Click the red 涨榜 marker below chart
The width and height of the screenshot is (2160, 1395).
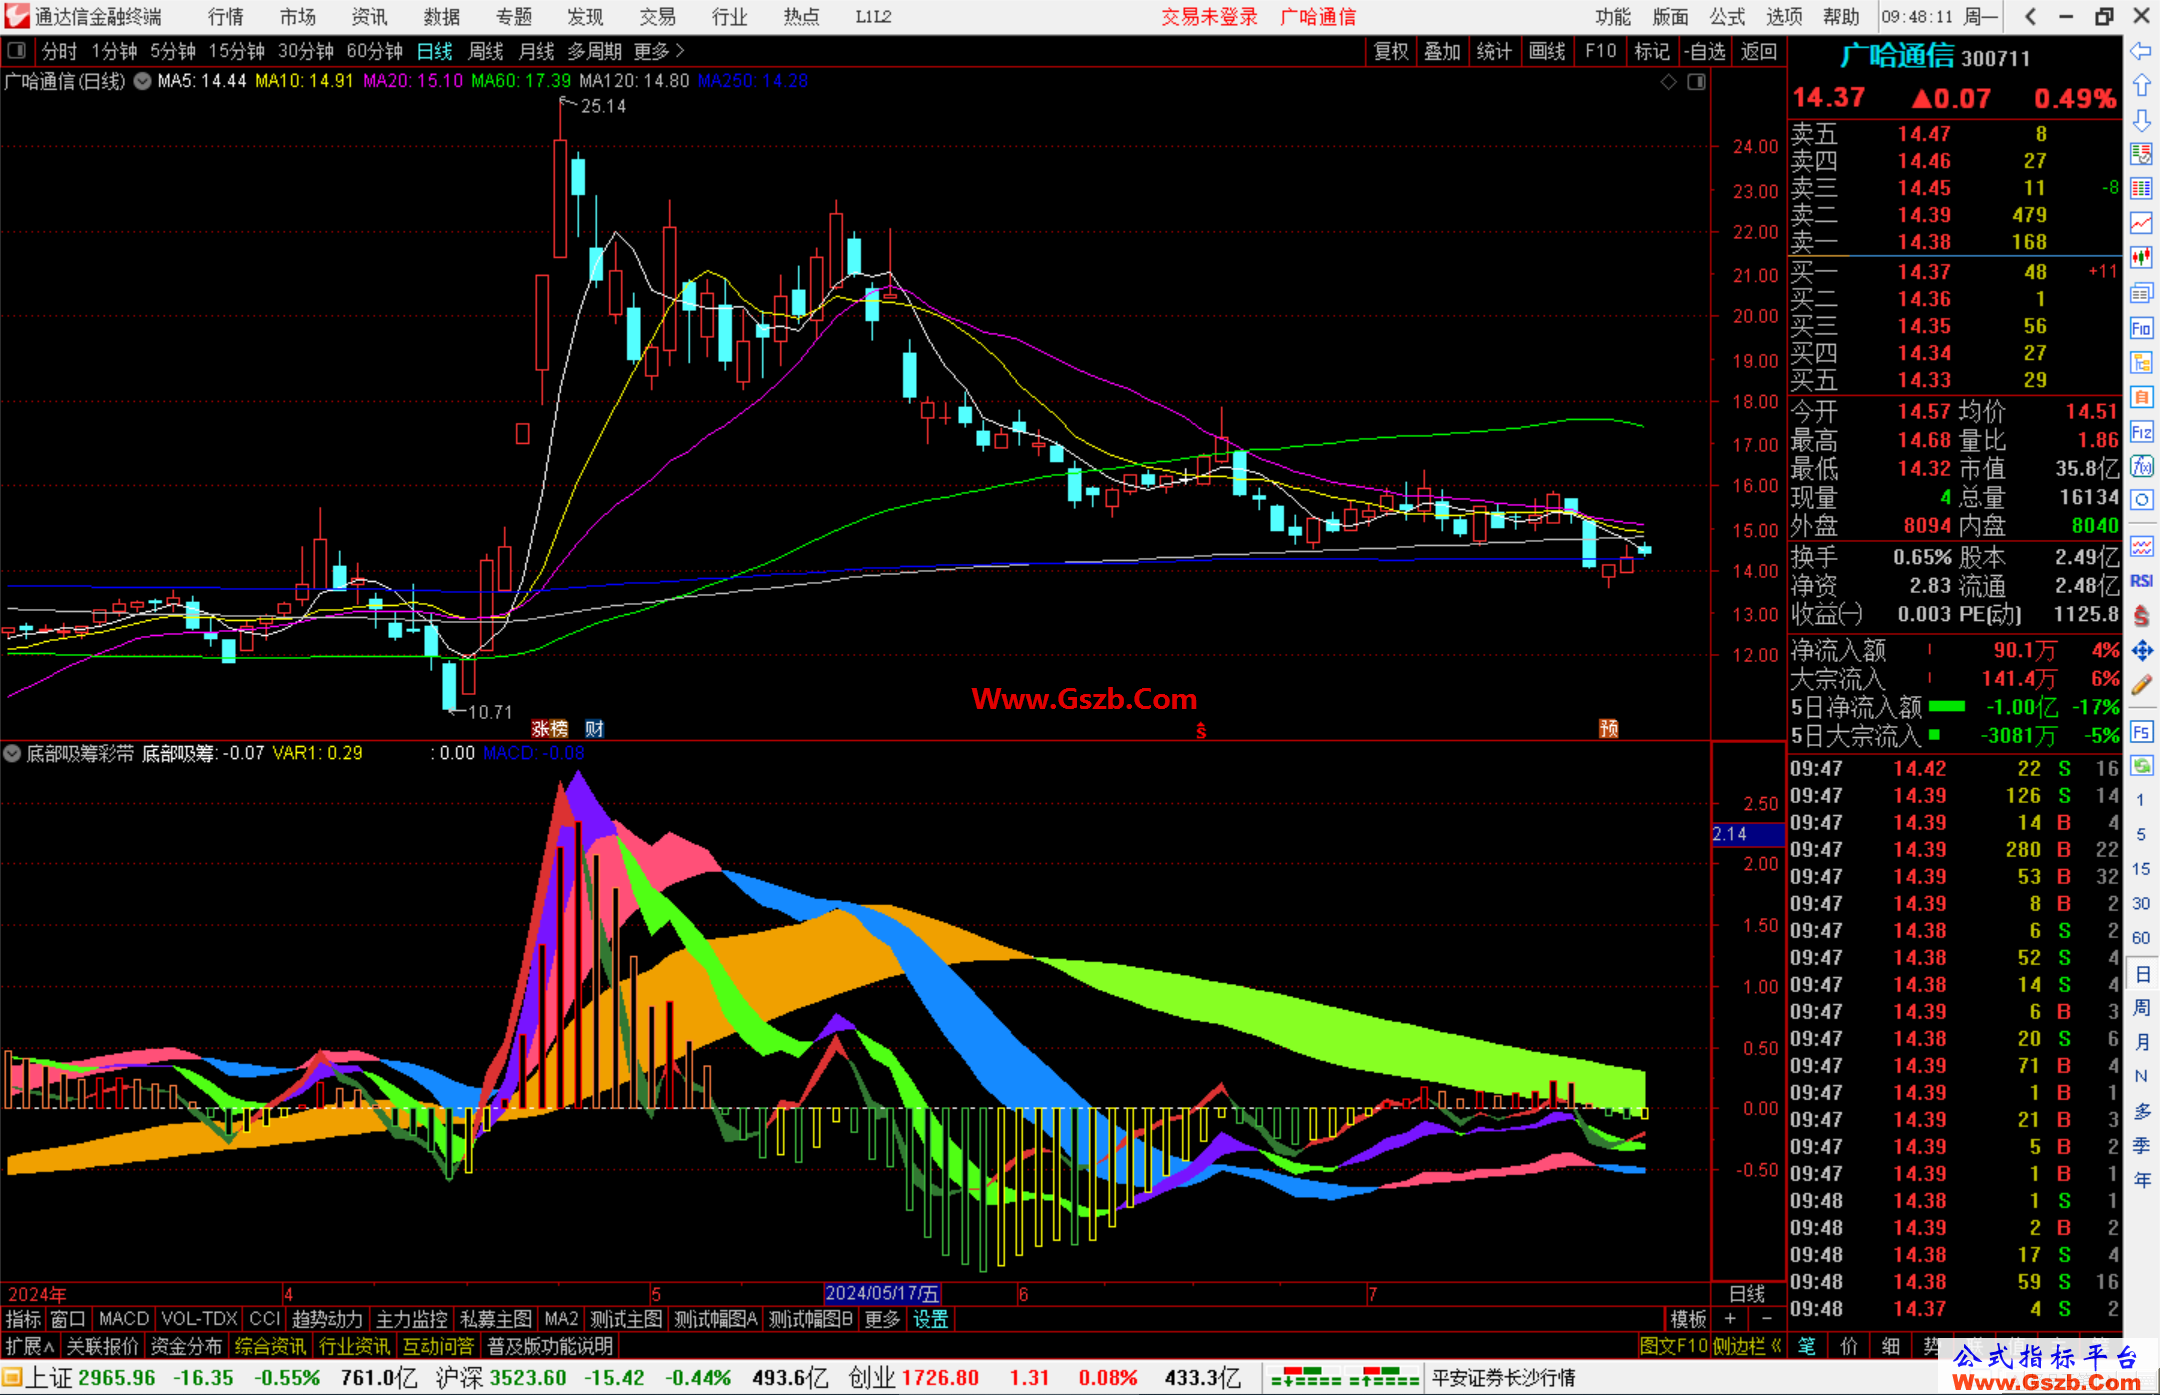(x=549, y=729)
